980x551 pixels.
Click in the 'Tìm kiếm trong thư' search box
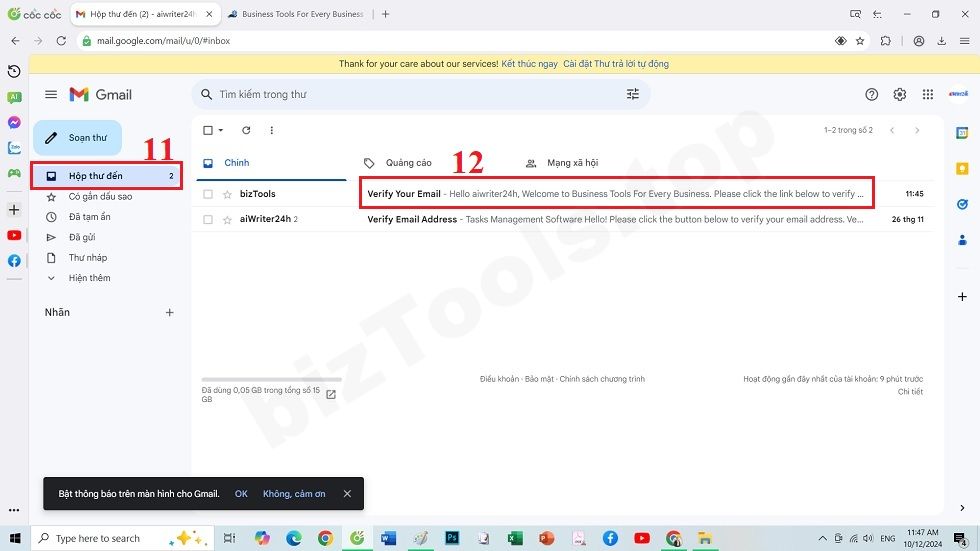(410, 94)
